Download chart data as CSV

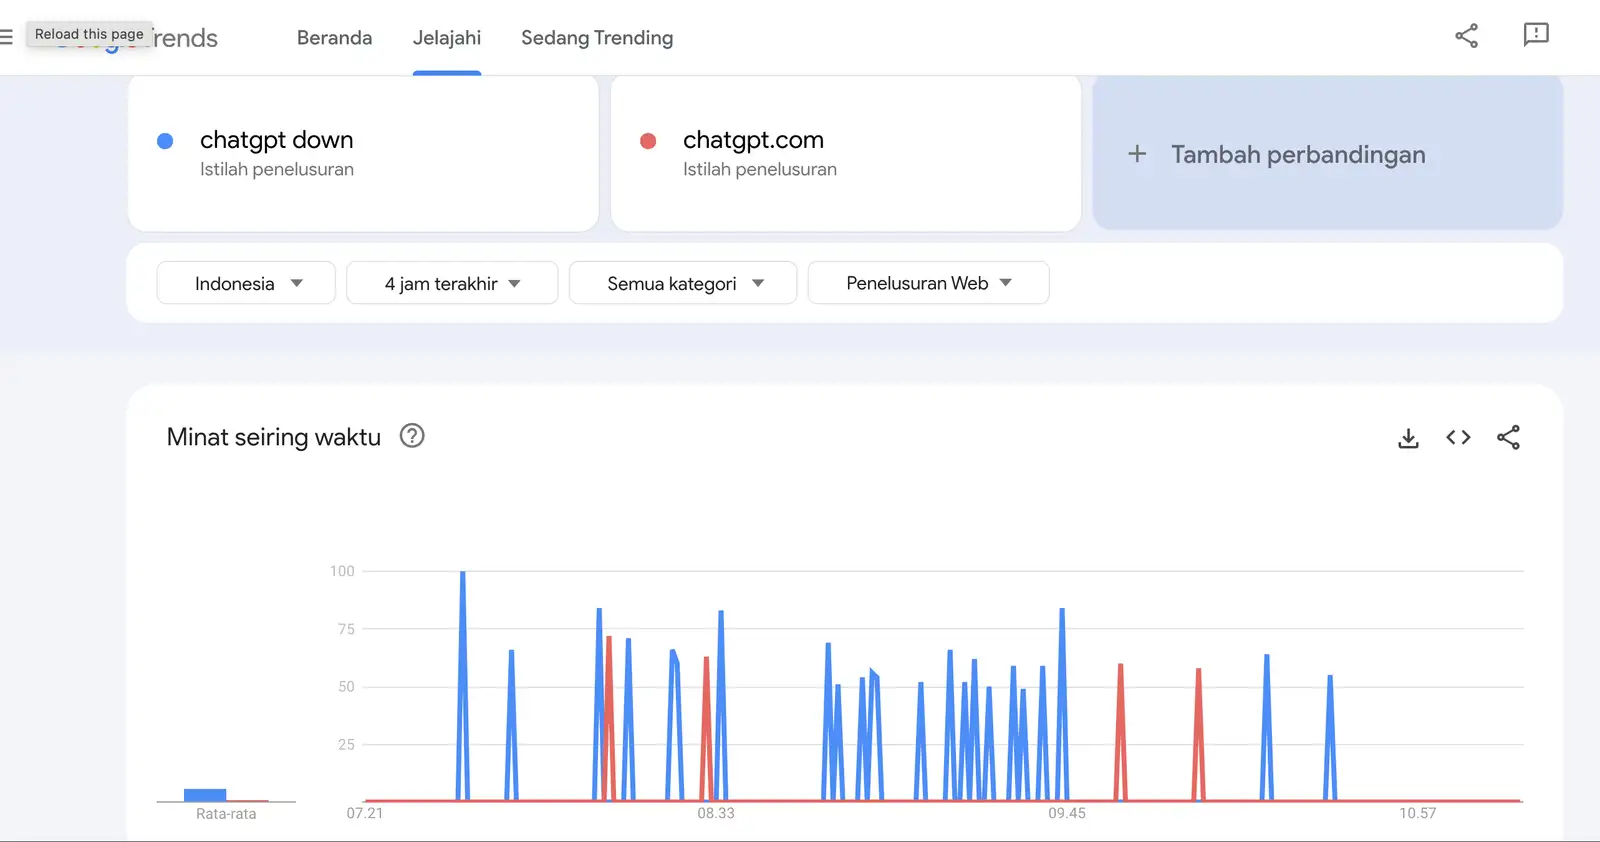coord(1408,438)
